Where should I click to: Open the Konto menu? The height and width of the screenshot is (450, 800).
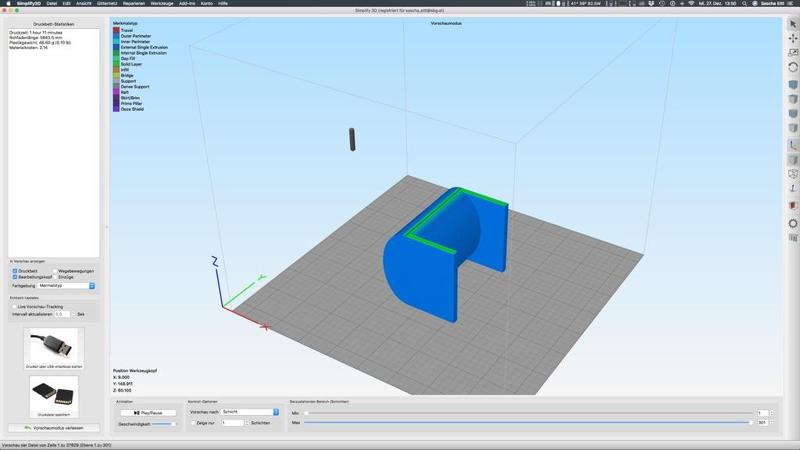[207, 3]
